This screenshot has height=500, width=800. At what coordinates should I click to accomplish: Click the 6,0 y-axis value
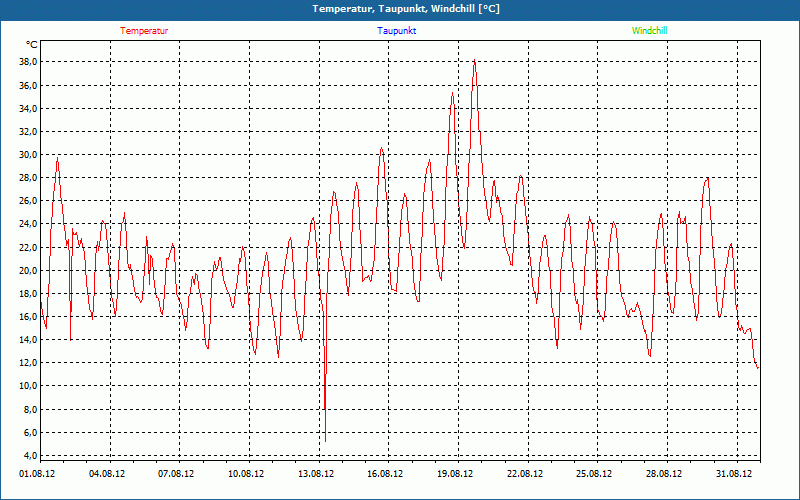click(30, 433)
